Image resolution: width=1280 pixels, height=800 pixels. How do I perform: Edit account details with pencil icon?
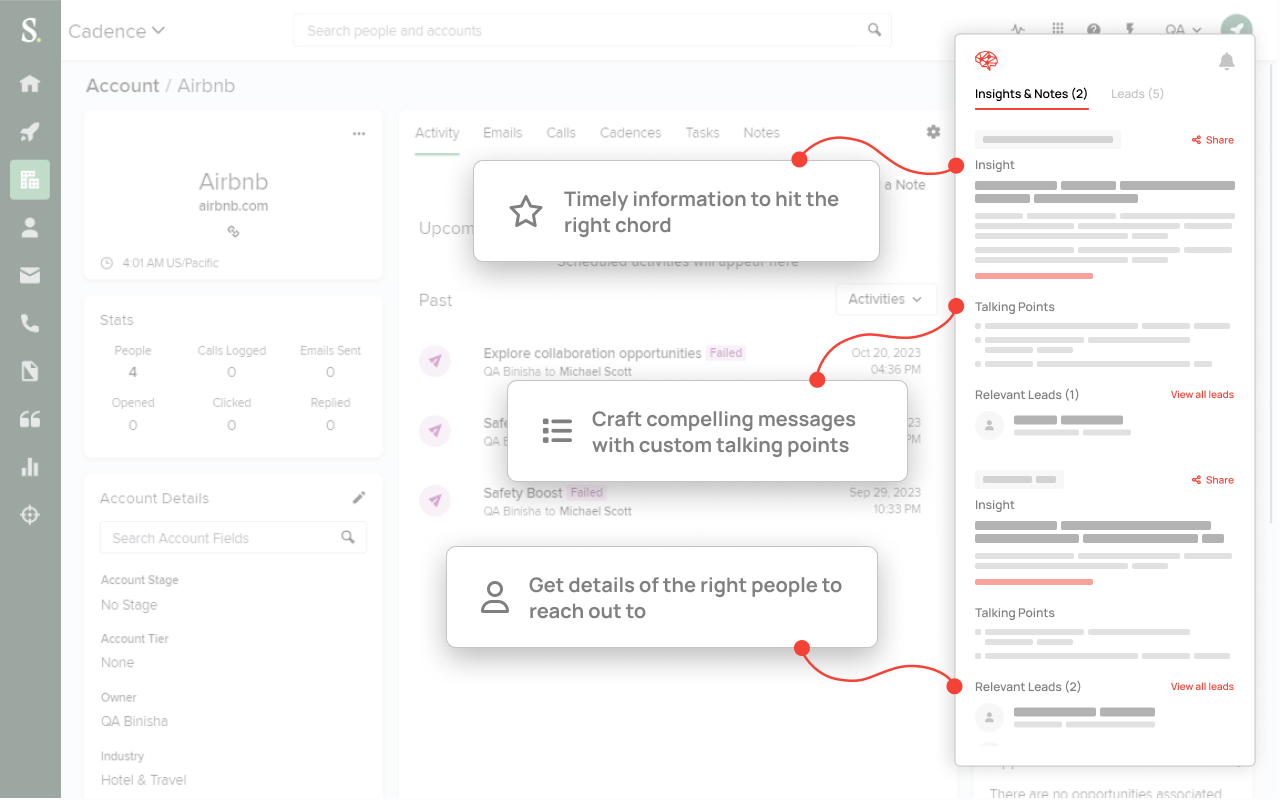pos(359,498)
